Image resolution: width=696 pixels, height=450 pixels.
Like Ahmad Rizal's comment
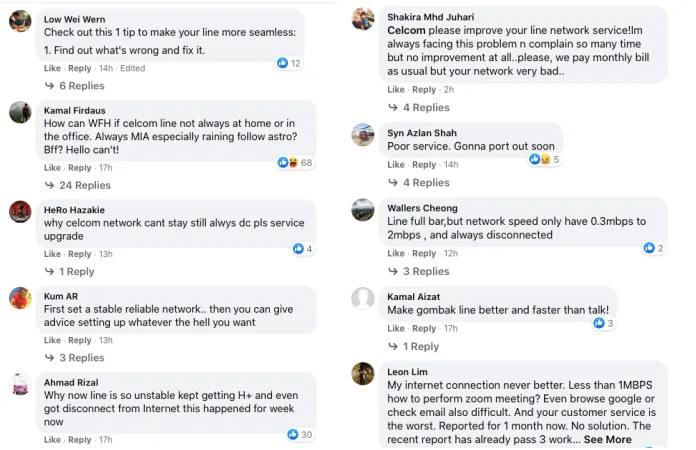pyautogui.click(x=52, y=440)
